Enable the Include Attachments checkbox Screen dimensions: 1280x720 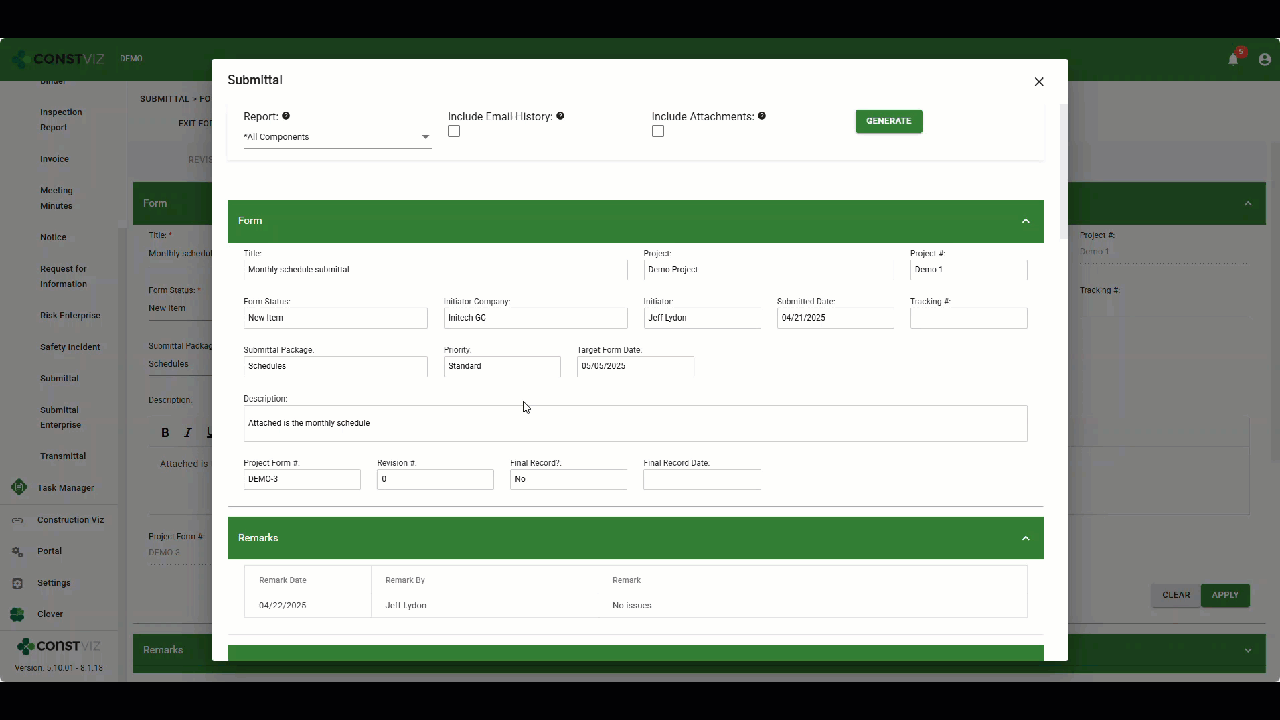tap(658, 131)
